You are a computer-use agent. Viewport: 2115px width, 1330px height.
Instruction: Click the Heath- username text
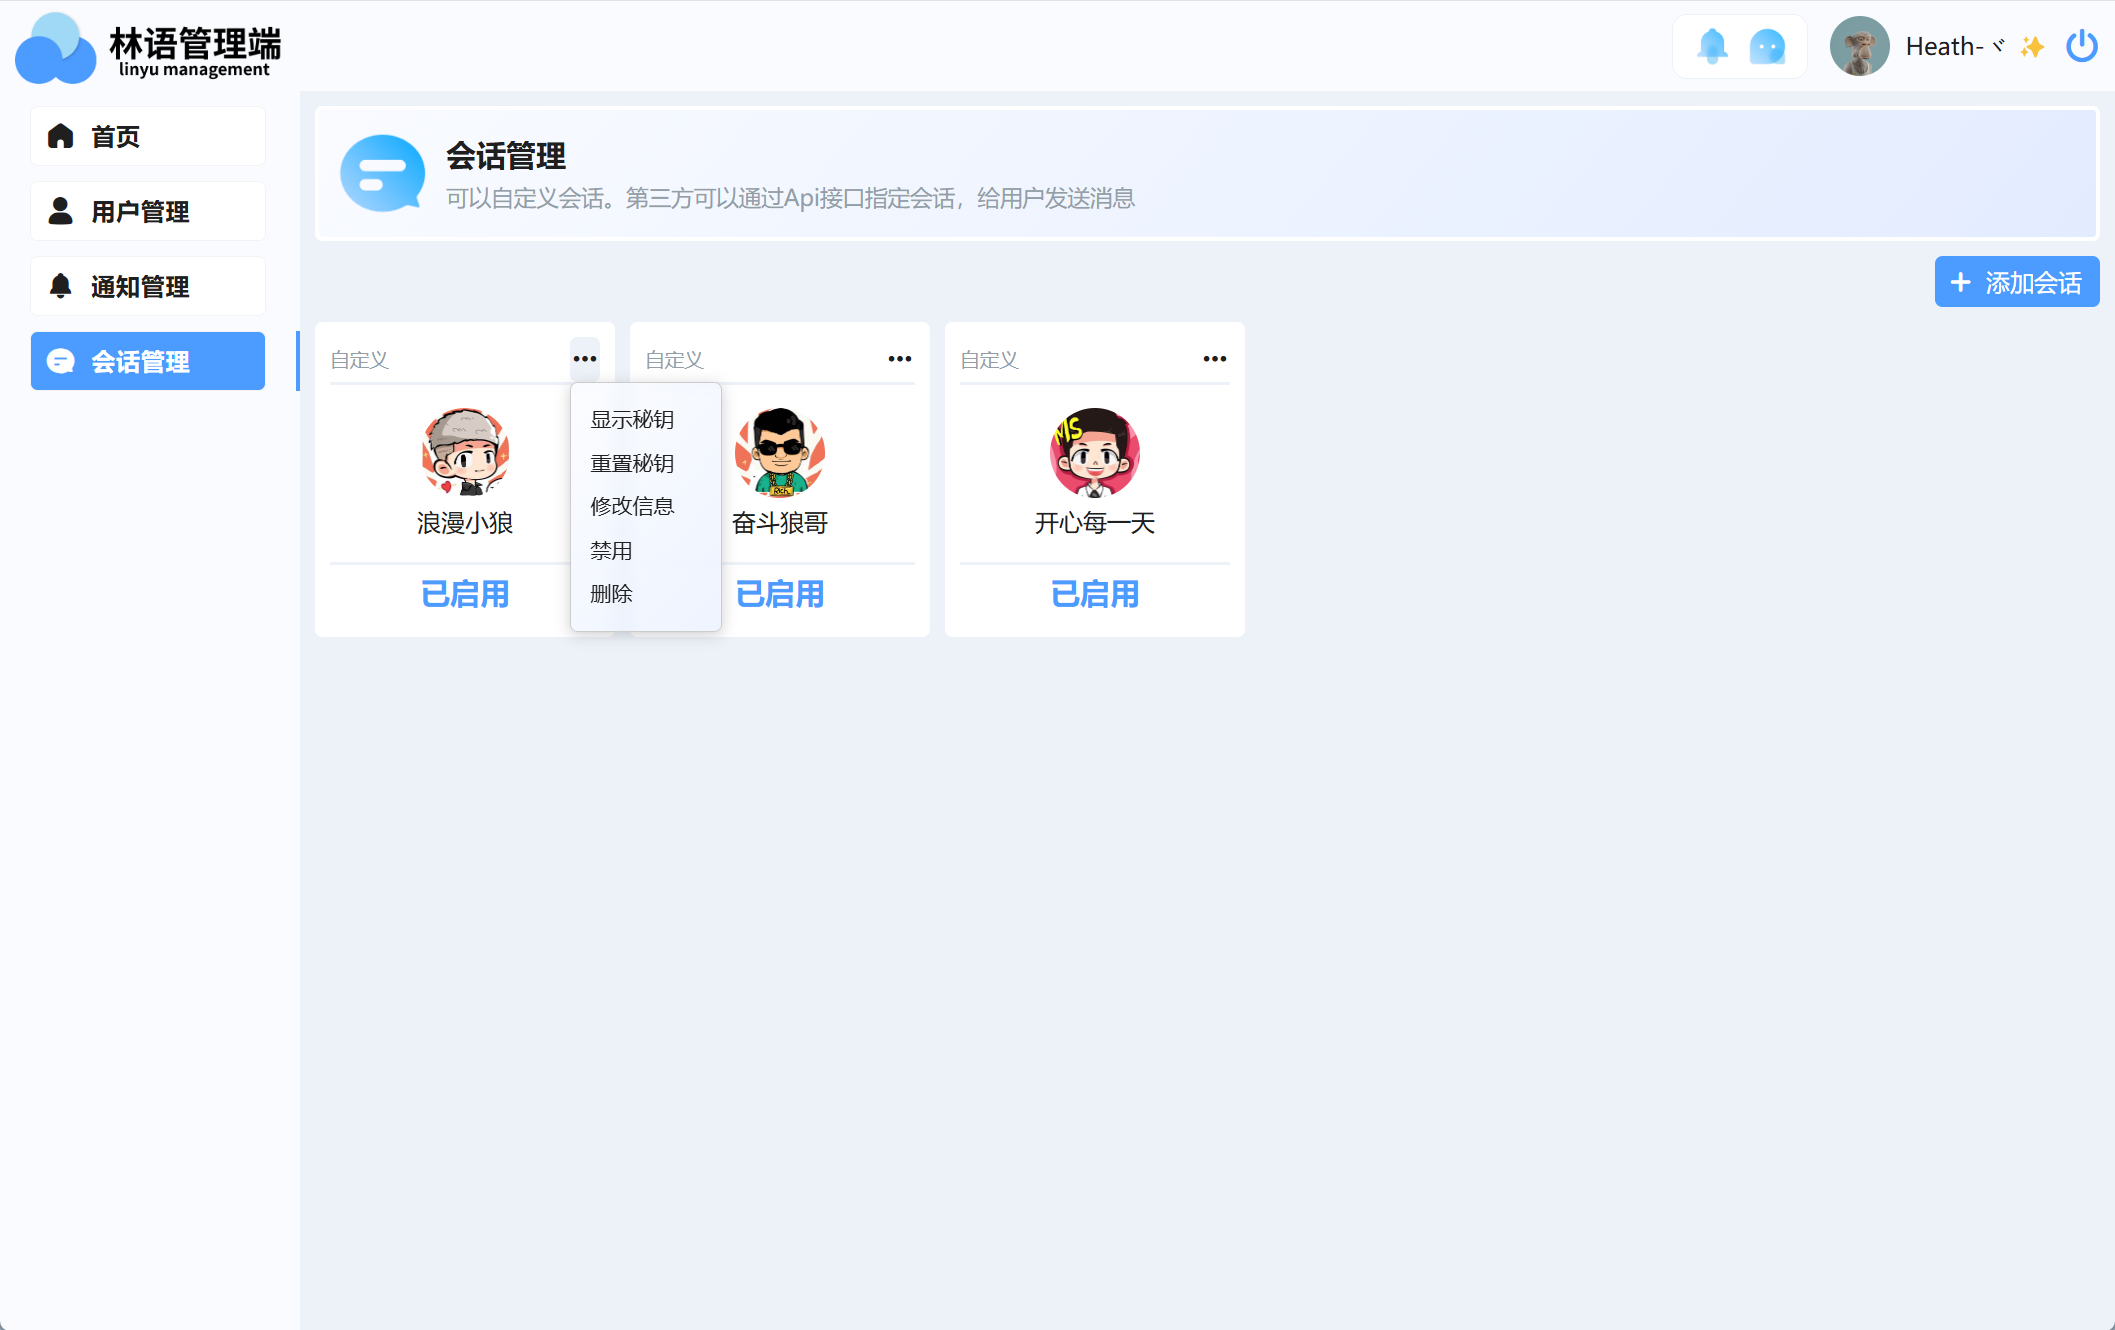pyautogui.click(x=1955, y=46)
